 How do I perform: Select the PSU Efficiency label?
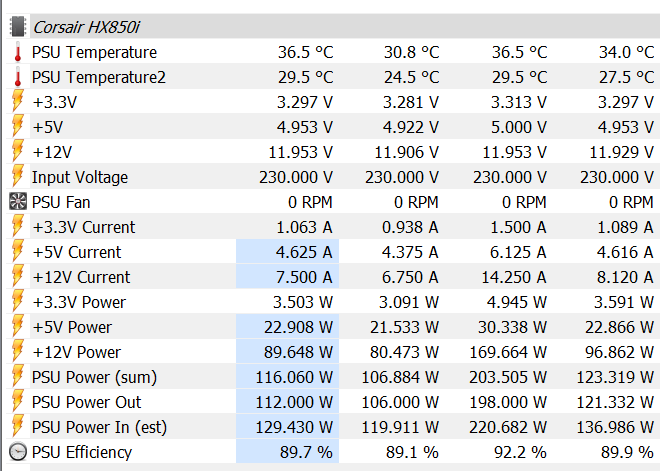(x=82, y=452)
